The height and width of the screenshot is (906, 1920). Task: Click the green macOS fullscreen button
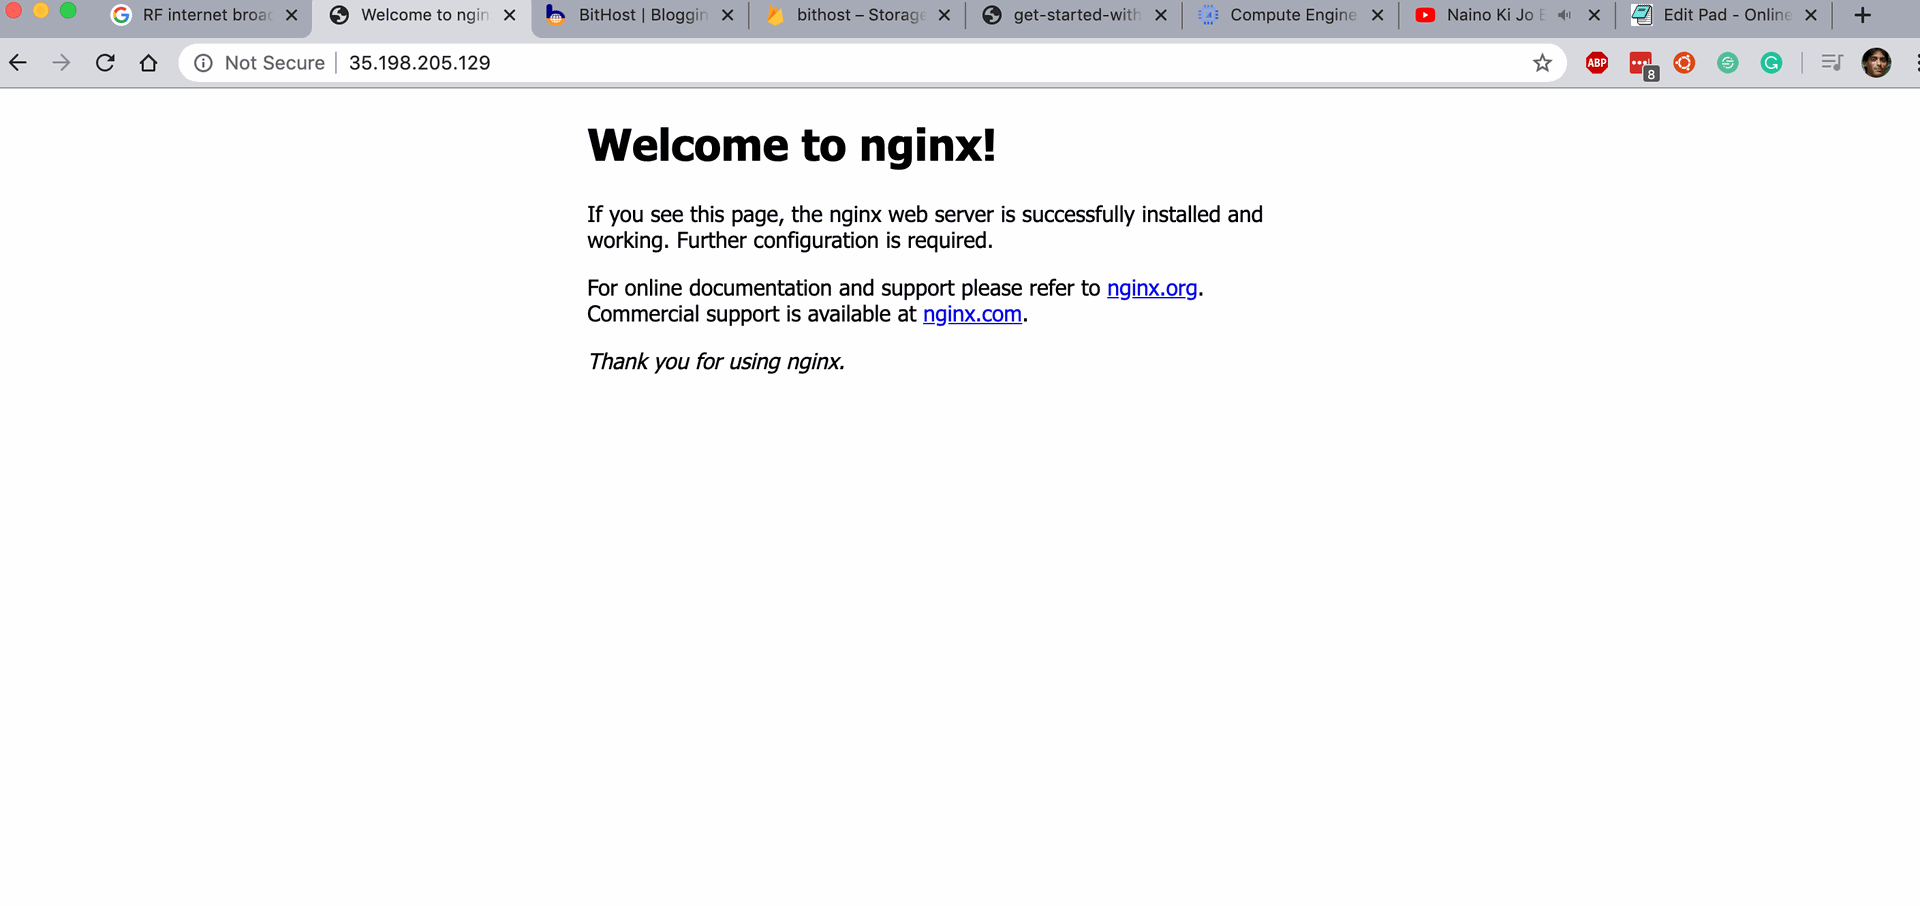click(68, 10)
